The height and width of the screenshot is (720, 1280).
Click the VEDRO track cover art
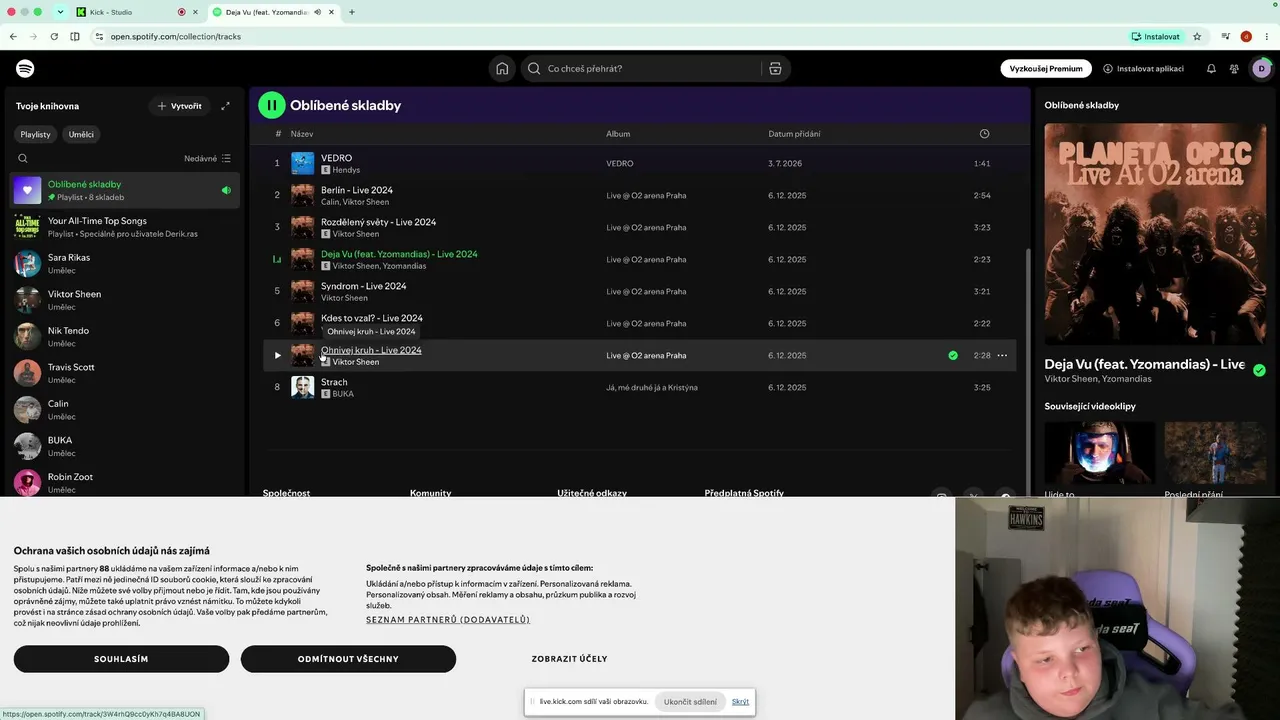click(302, 163)
